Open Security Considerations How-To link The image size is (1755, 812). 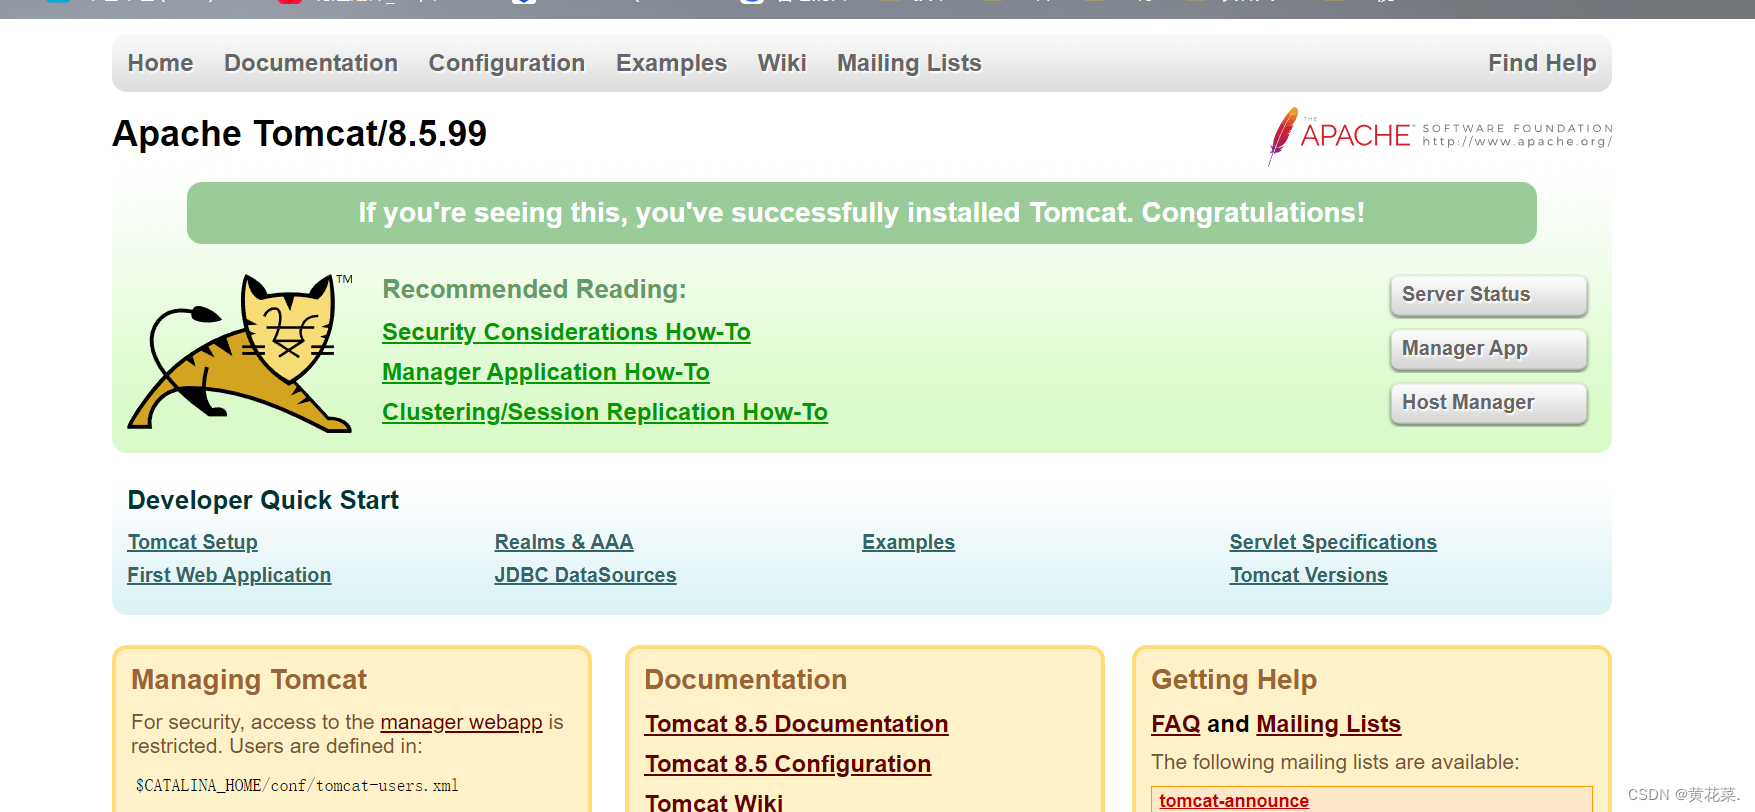566,332
